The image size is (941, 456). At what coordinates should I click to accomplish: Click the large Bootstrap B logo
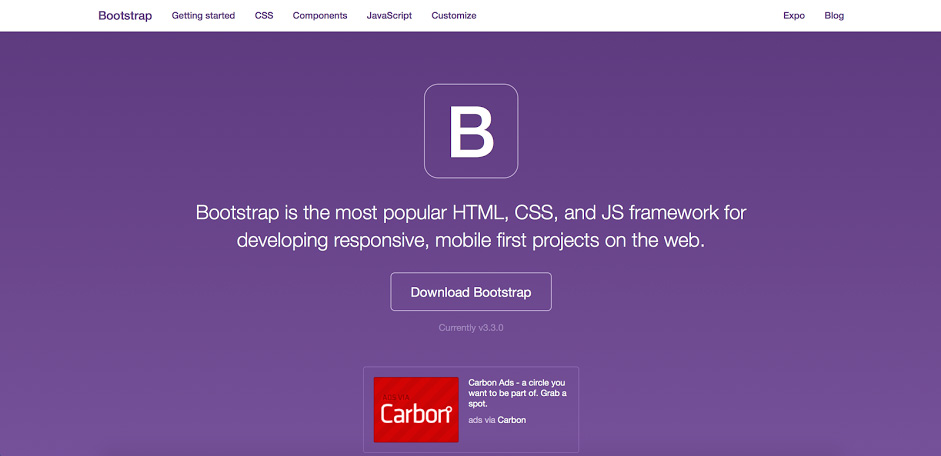pyautogui.click(x=470, y=131)
